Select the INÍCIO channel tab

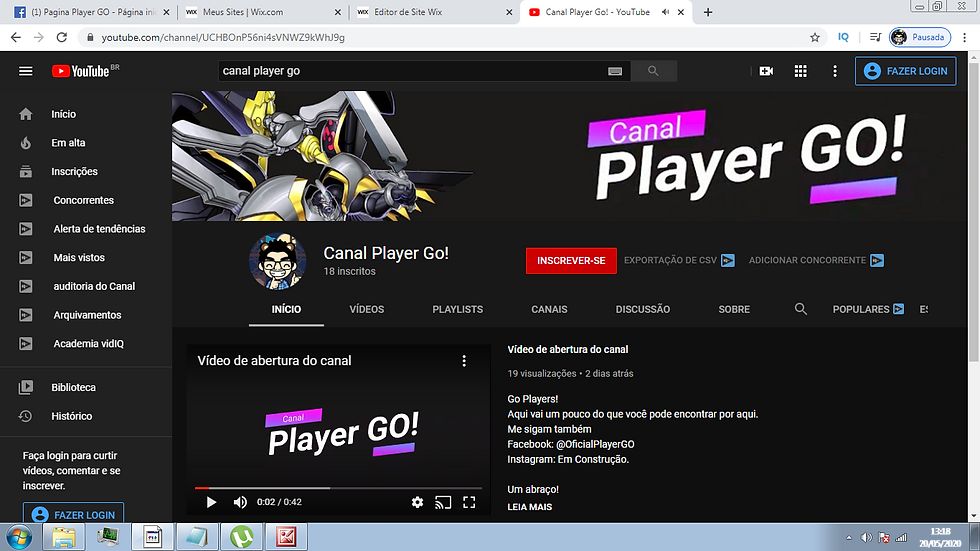(286, 310)
